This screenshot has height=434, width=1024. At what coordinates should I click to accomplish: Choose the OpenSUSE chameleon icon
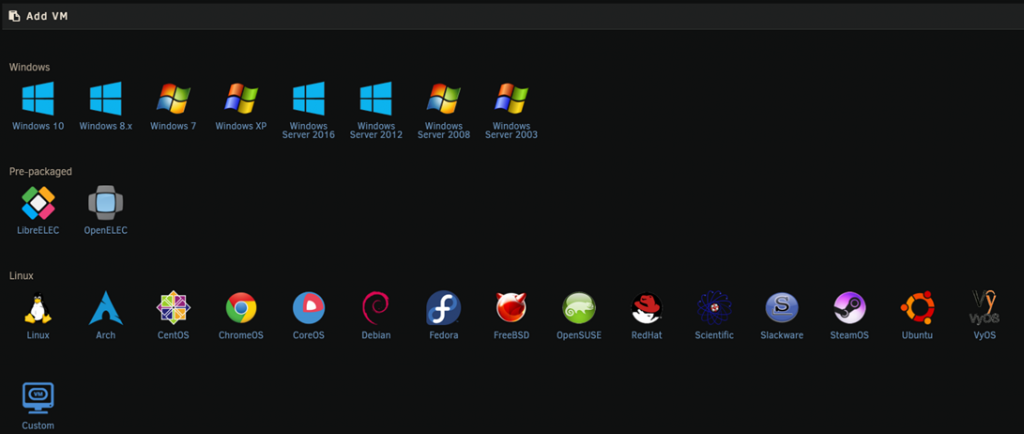pyautogui.click(x=579, y=308)
